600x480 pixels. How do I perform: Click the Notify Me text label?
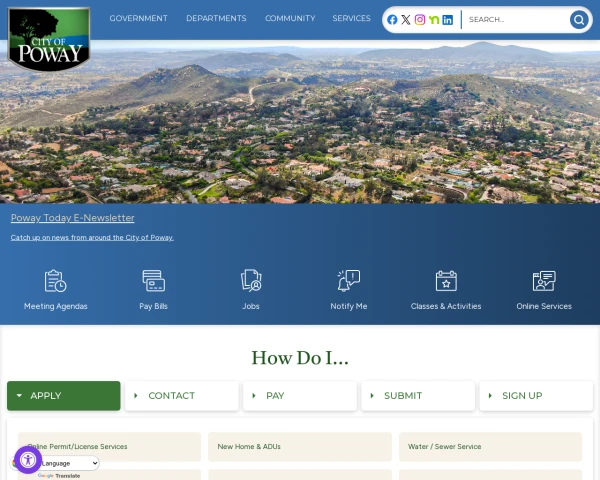click(349, 306)
